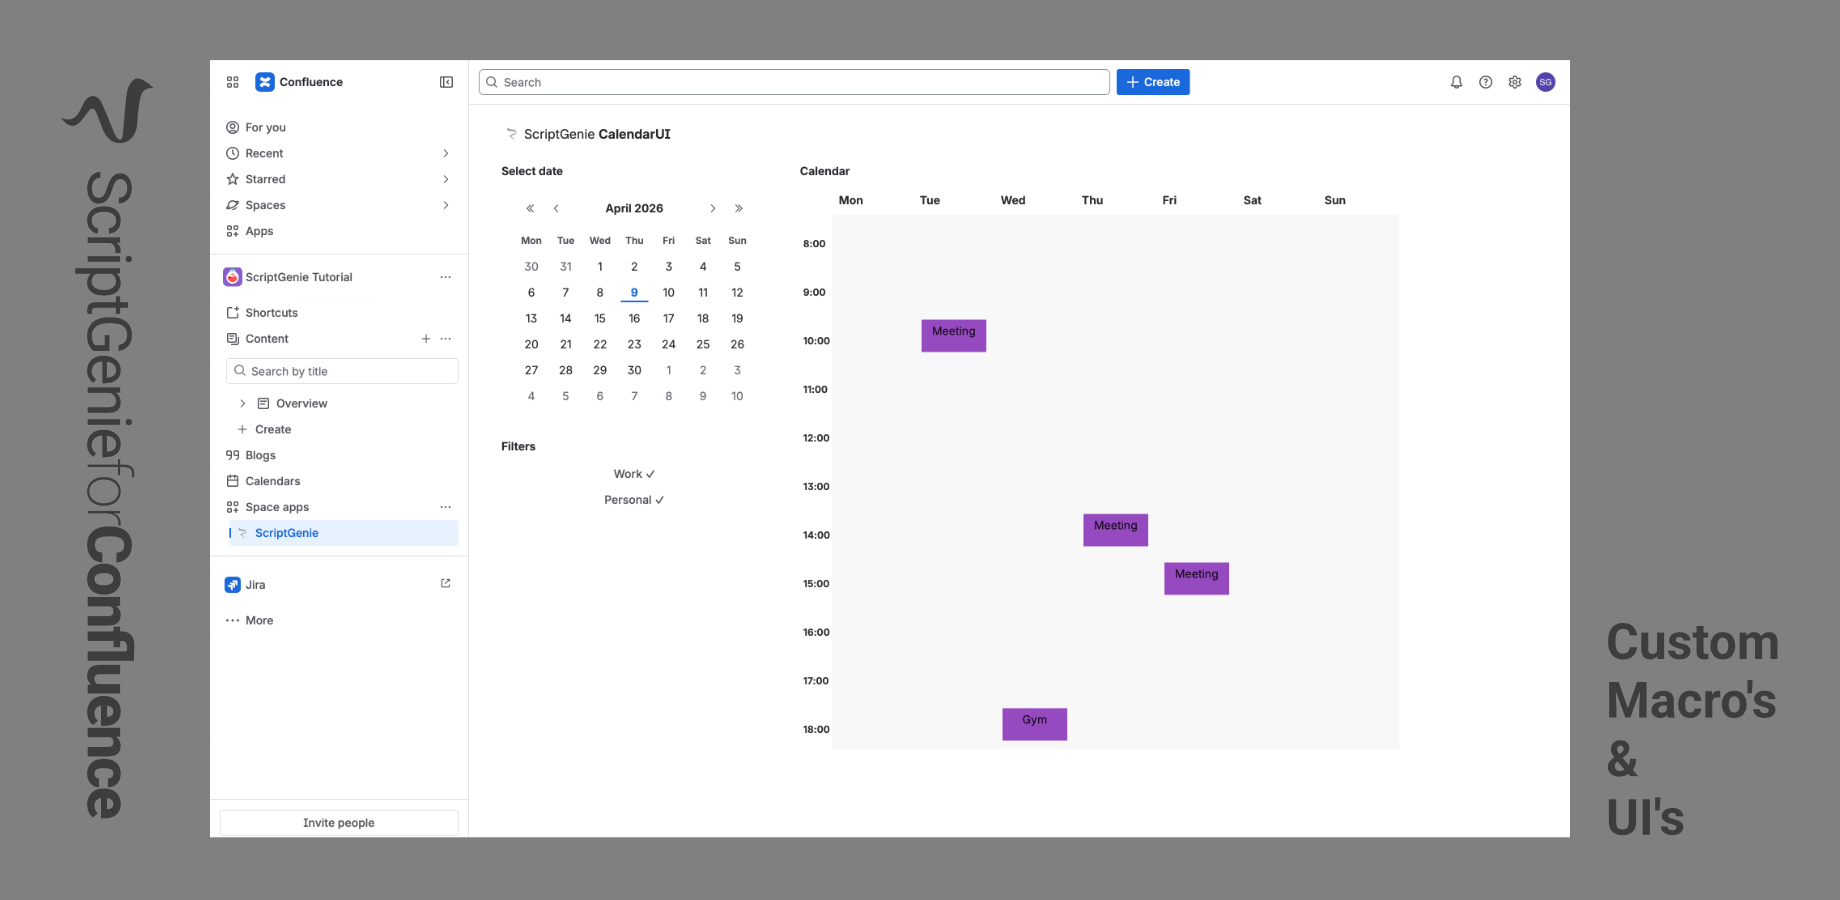This screenshot has width=1840, height=900.
Task: Toggle the Work filter
Action: (634, 474)
